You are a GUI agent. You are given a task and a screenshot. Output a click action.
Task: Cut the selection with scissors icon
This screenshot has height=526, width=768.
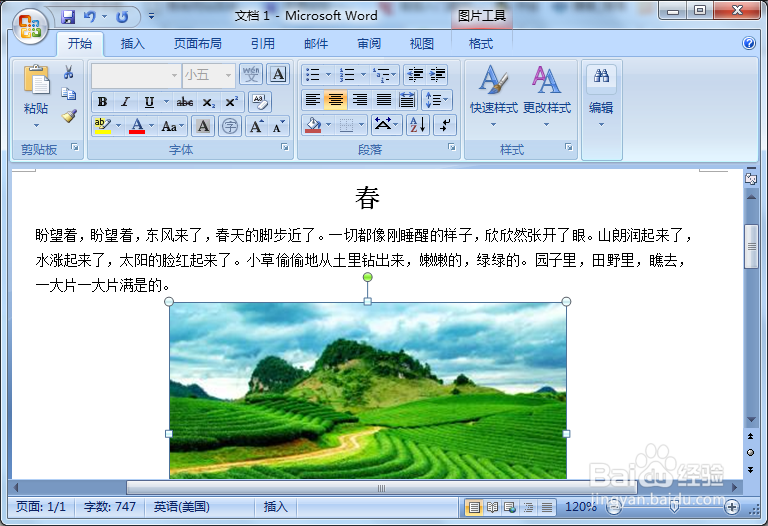click(x=69, y=72)
